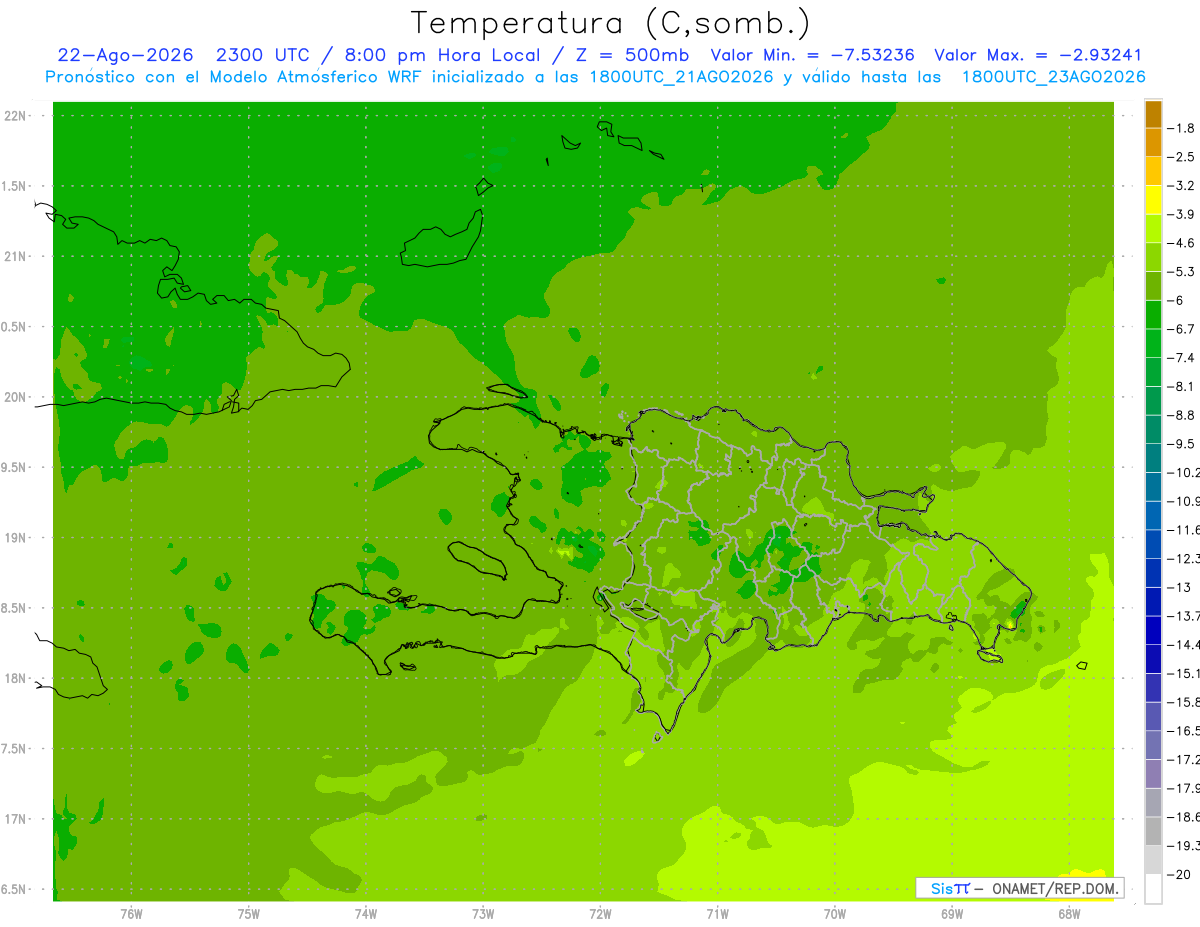Click the purple legend swatch between -17.2 and -17.9
Viewport: 1200px width, 927px height.
[1153, 774]
